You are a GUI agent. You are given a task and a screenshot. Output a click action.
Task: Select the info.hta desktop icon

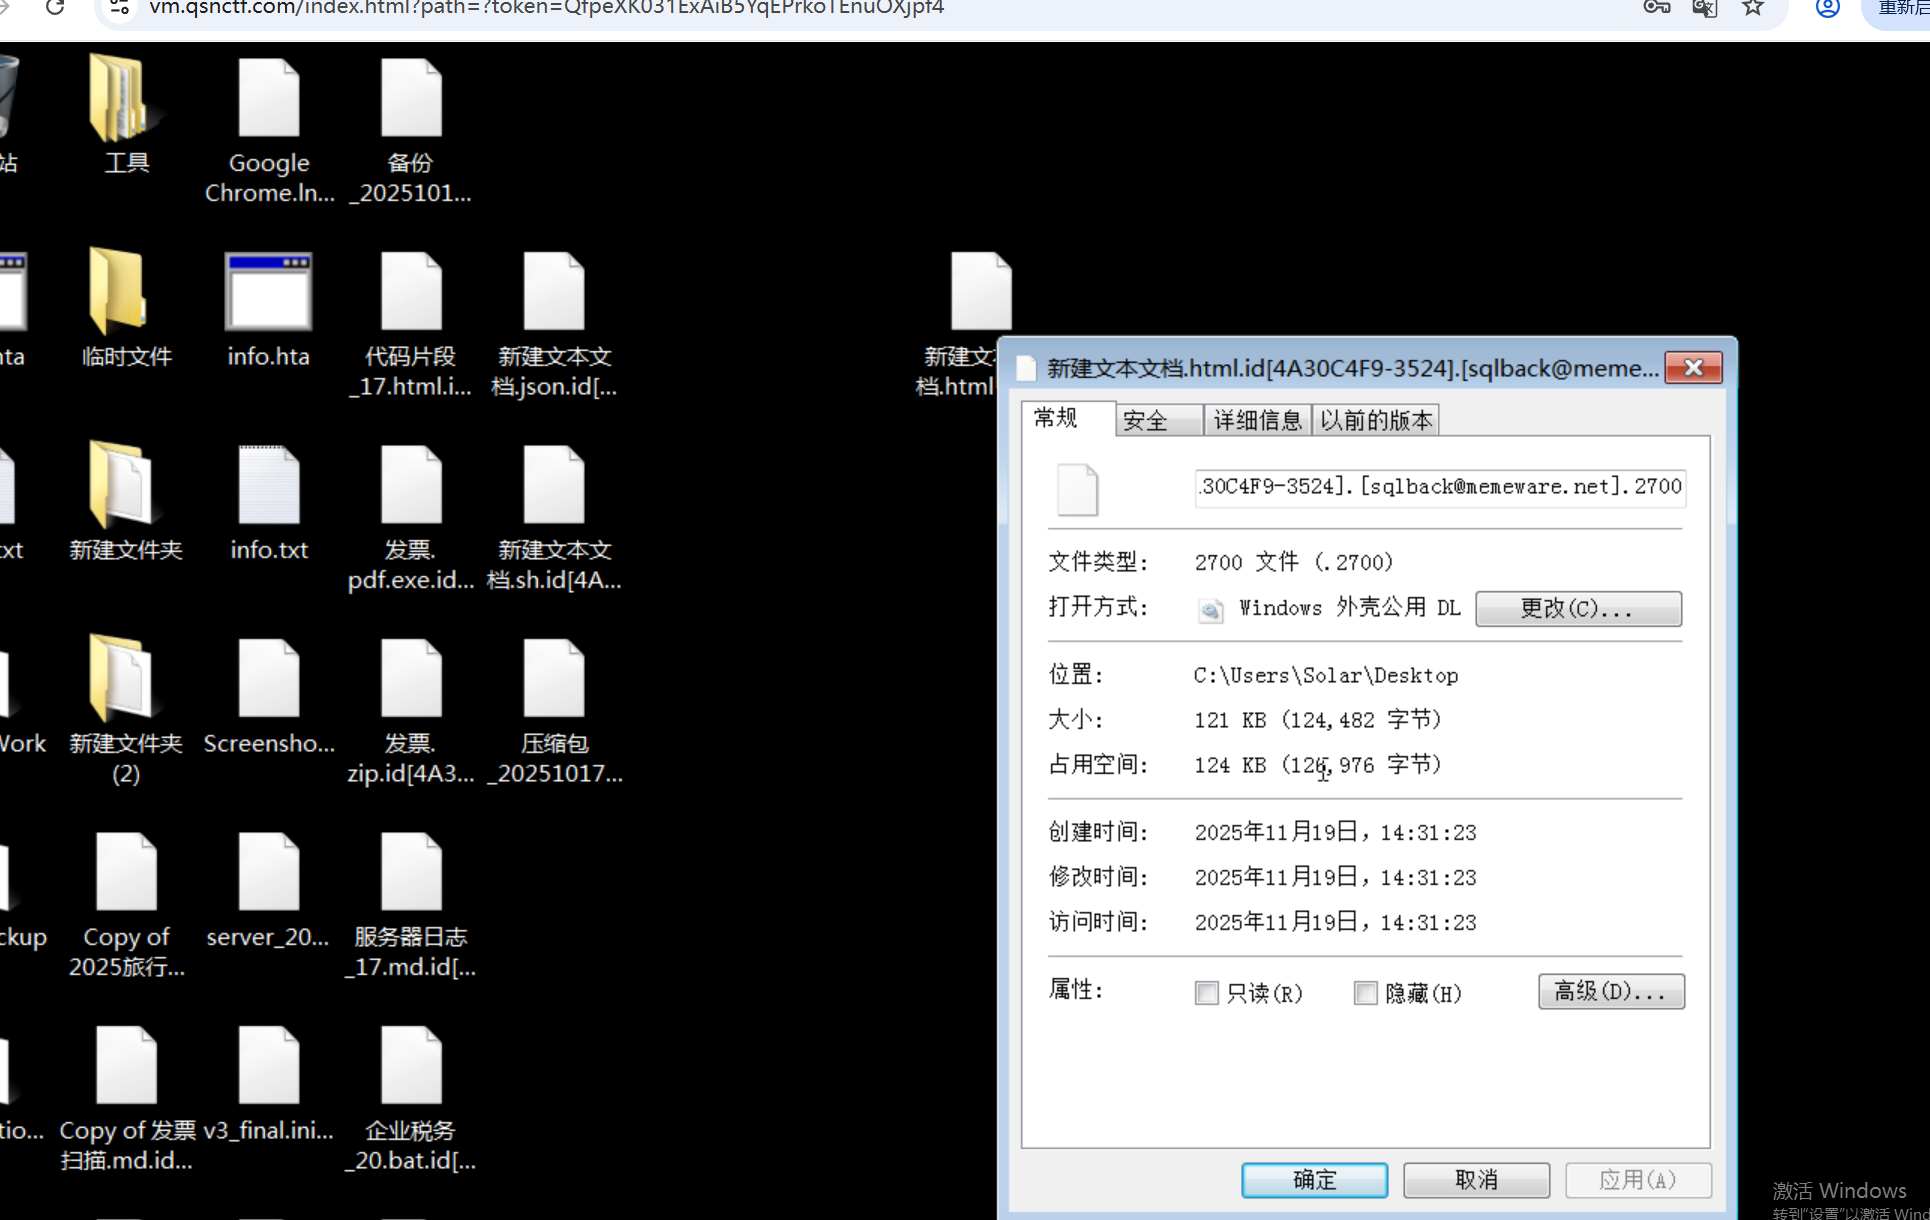coord(268,293)
